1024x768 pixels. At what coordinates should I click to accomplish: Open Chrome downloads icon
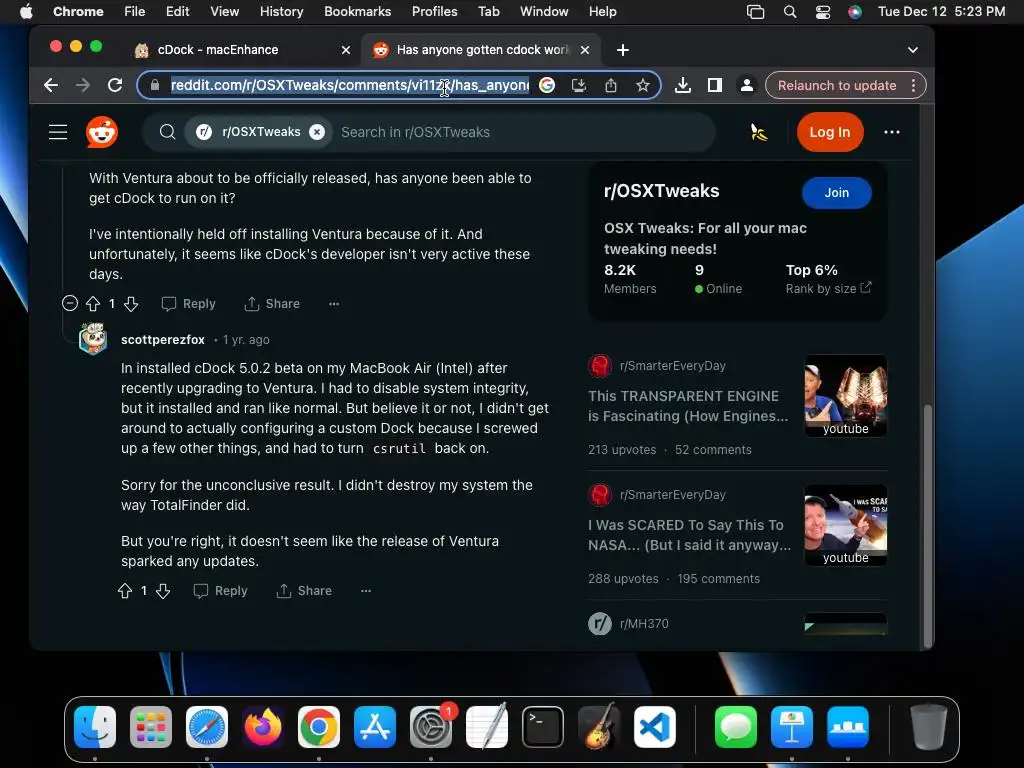[683, 85]
